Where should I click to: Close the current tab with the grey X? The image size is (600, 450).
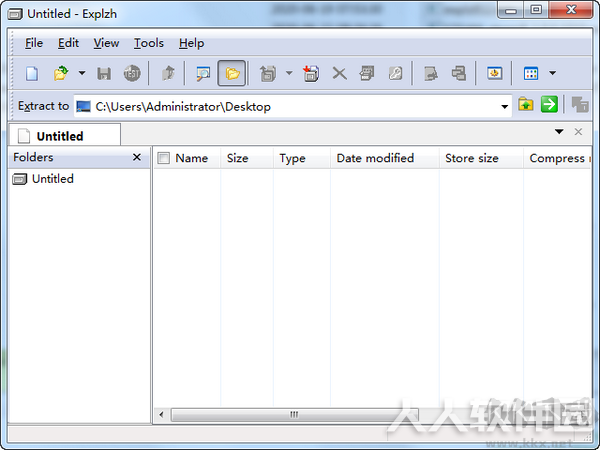(x=578, y=132)
